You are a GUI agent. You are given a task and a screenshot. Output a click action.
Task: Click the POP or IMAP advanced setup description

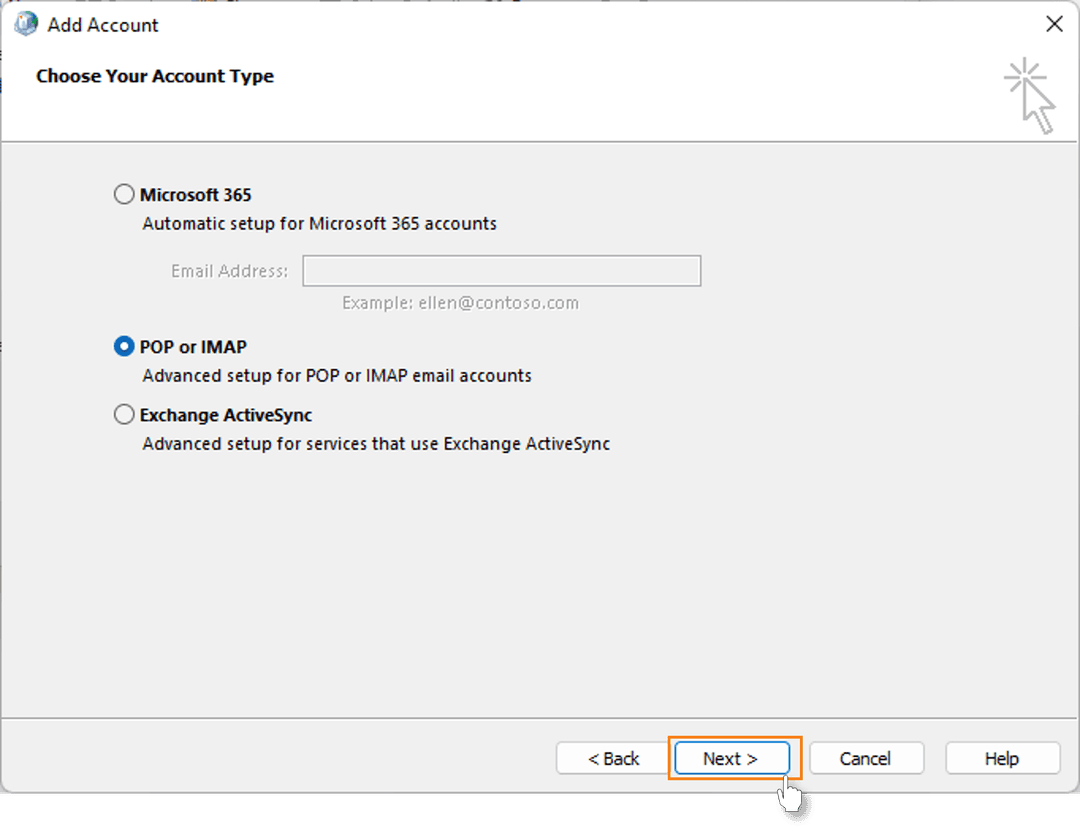[330, 375]
